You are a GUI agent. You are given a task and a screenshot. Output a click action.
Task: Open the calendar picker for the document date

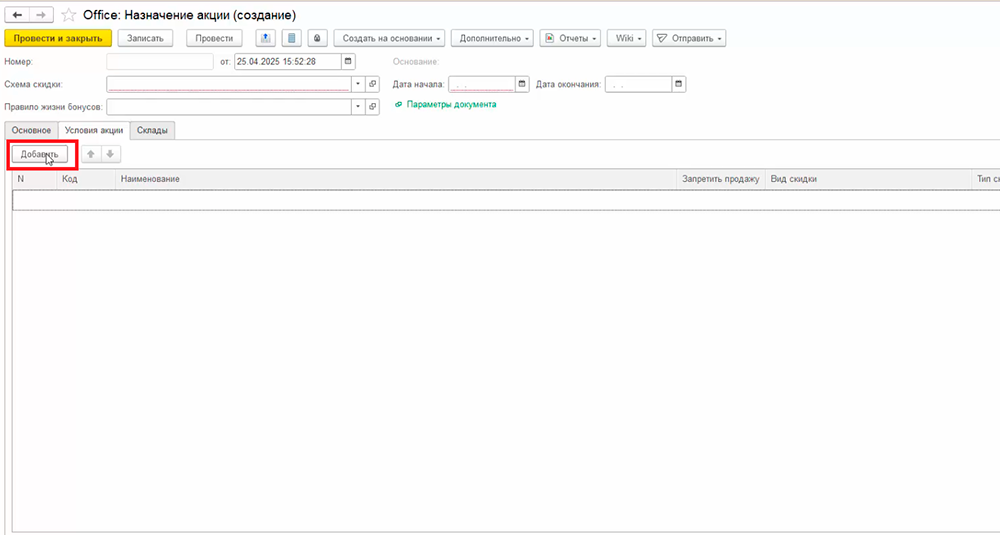[348, 62]
